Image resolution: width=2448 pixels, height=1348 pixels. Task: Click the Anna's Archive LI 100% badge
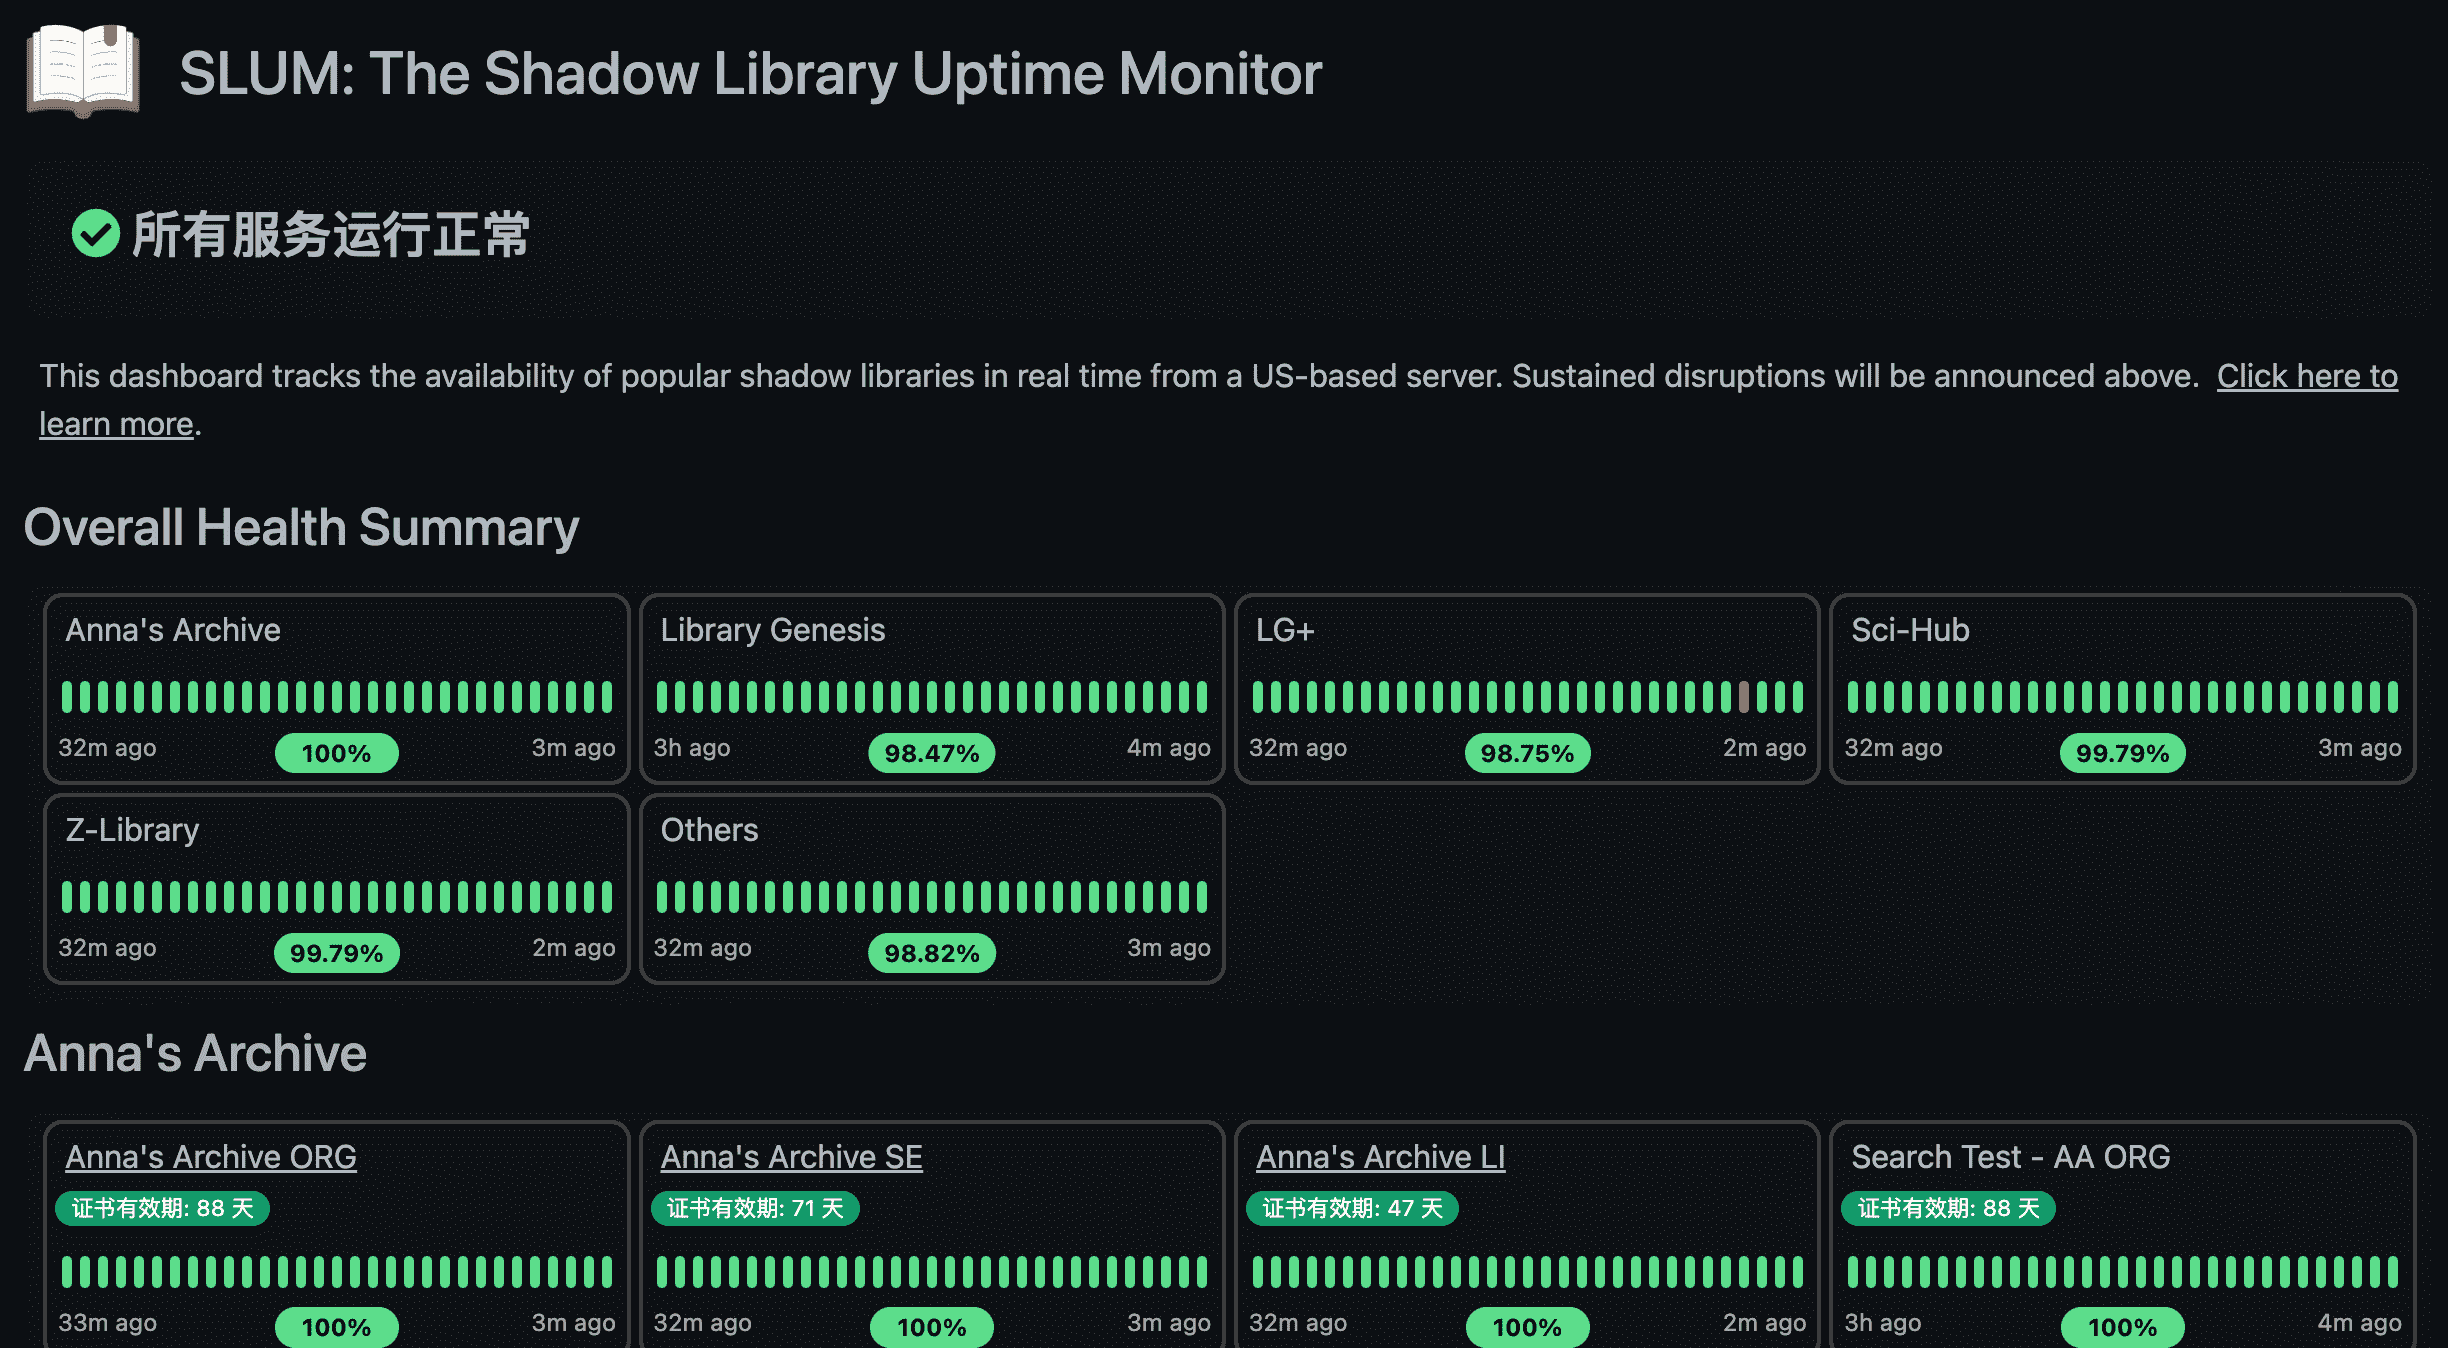(1527, 1327)
